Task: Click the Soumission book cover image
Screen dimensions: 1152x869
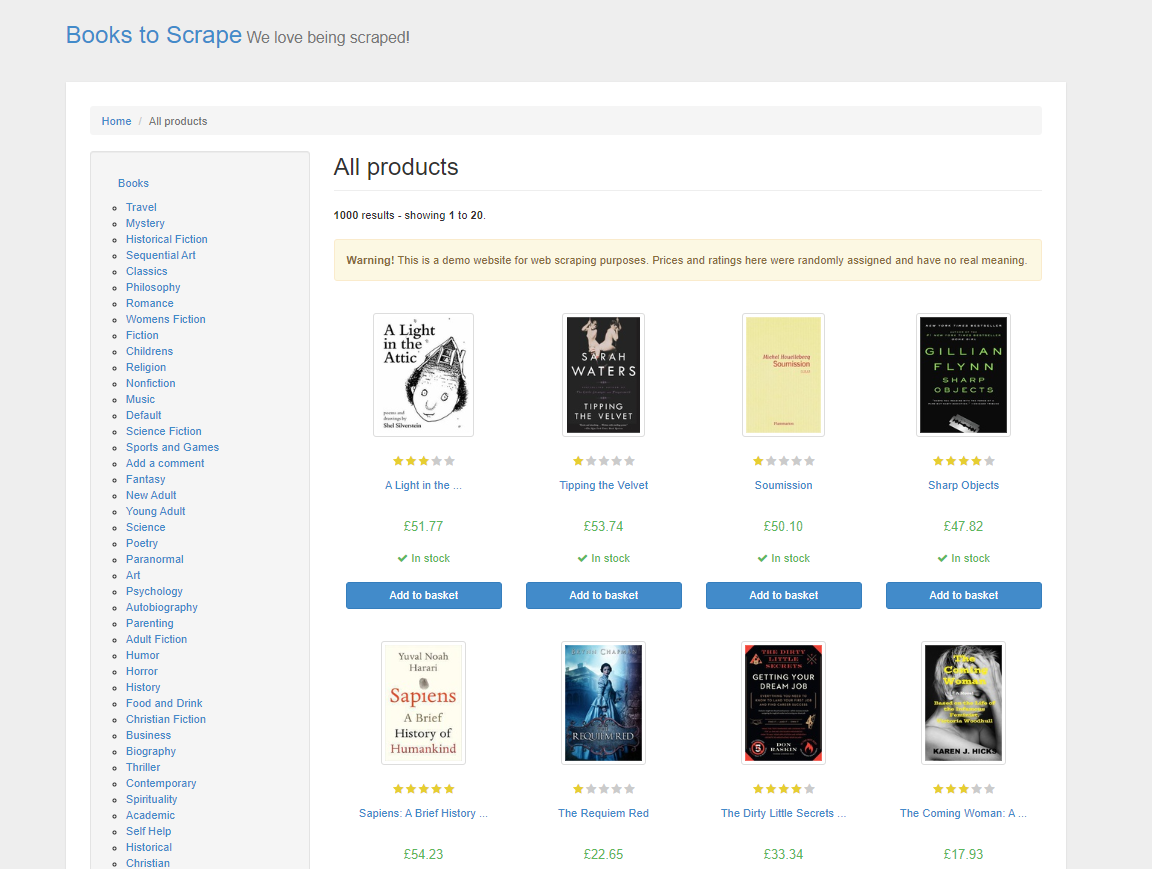Action: (783, 375)
